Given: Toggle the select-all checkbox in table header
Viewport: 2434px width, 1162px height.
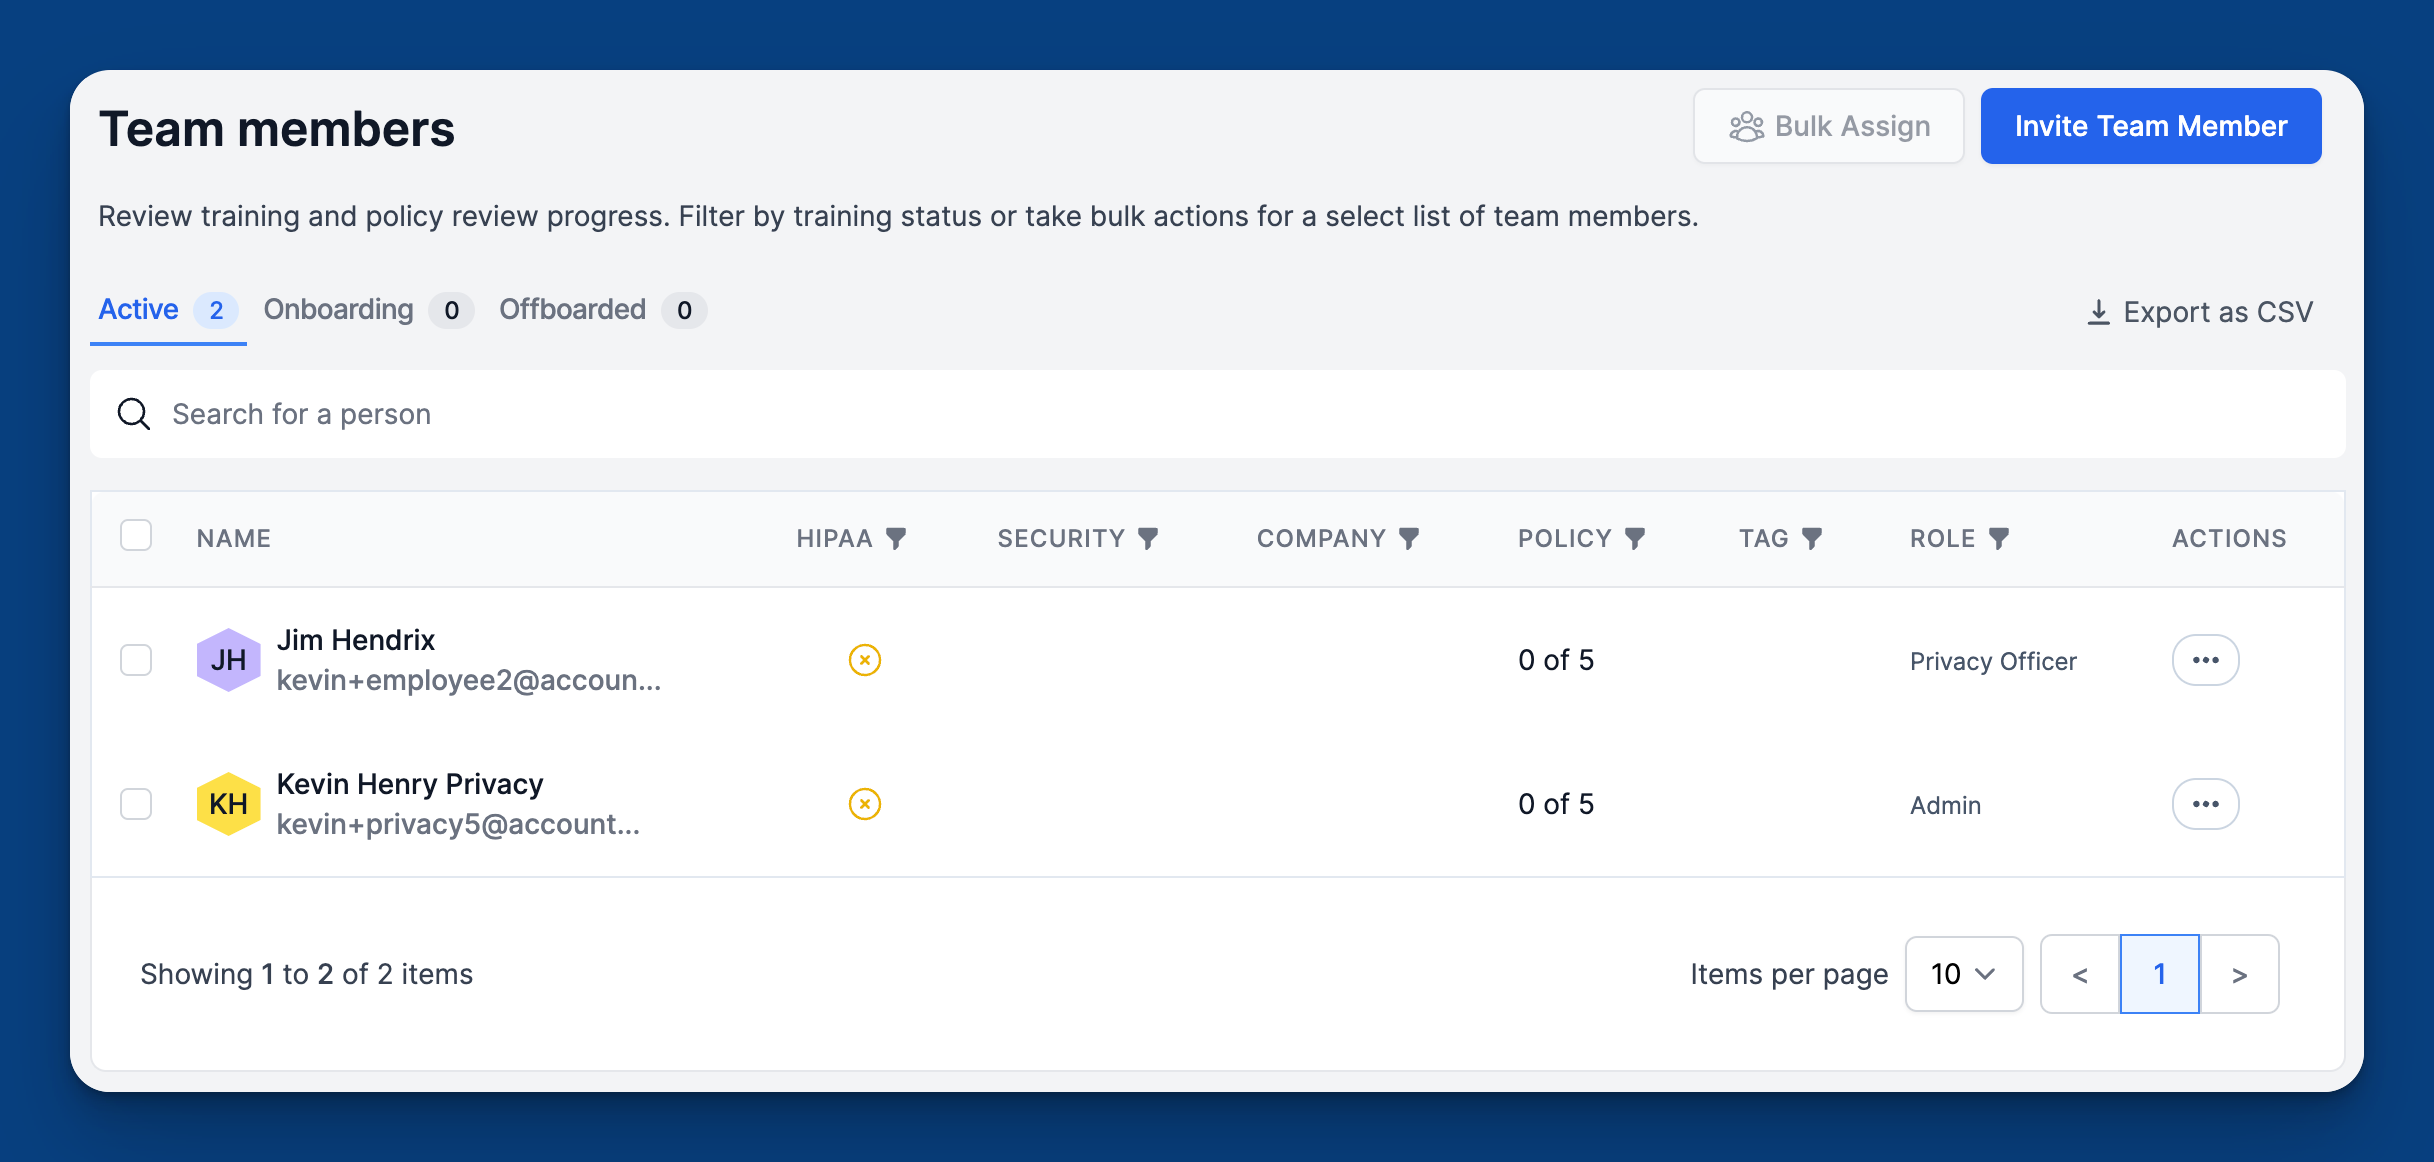Looking at the screenshot, I should [136, 536].
